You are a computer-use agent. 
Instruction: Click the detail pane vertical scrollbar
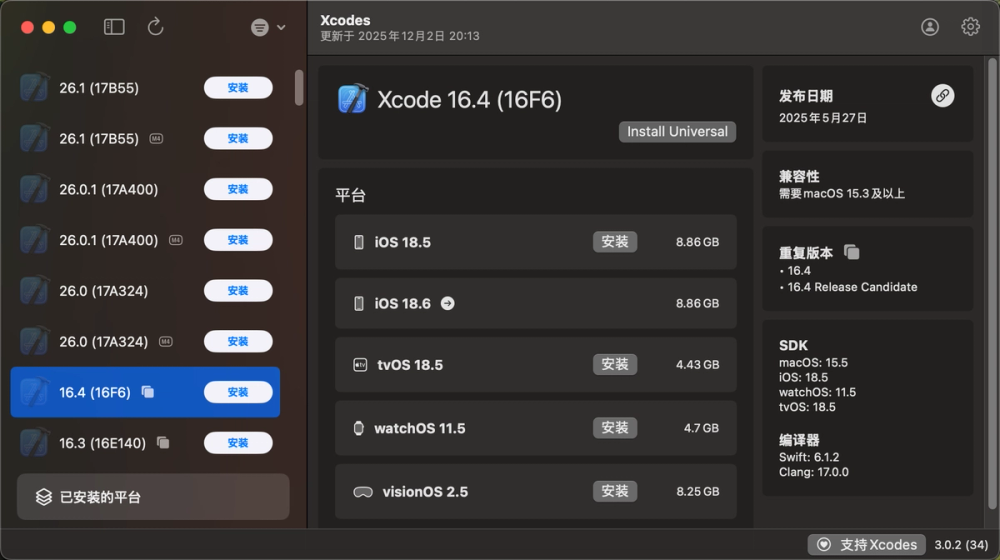[x=992, y=284]
